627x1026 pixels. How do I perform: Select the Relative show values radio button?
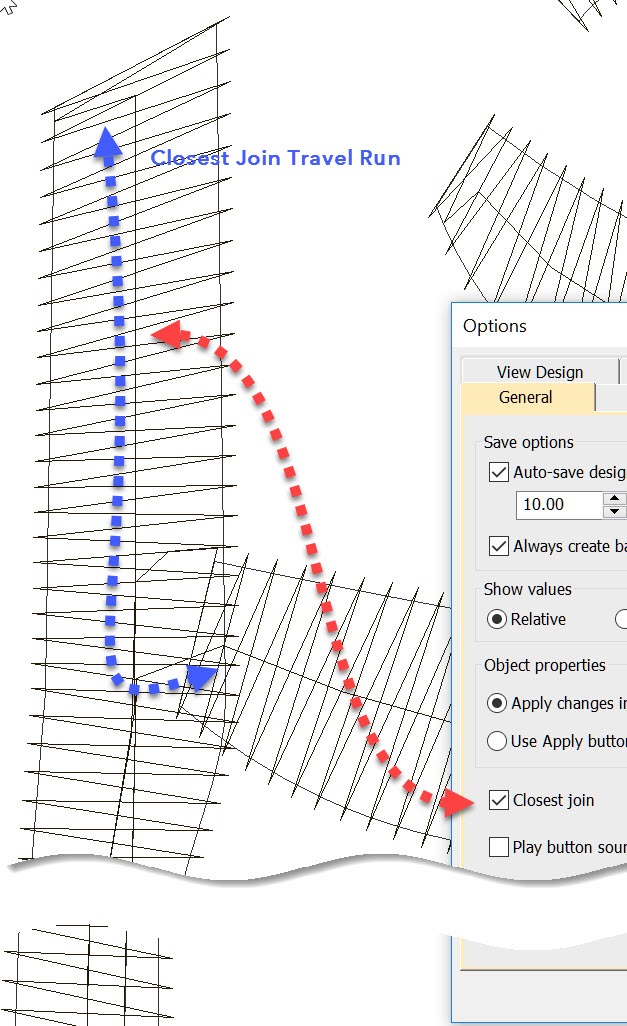click(x=497, y=619)
